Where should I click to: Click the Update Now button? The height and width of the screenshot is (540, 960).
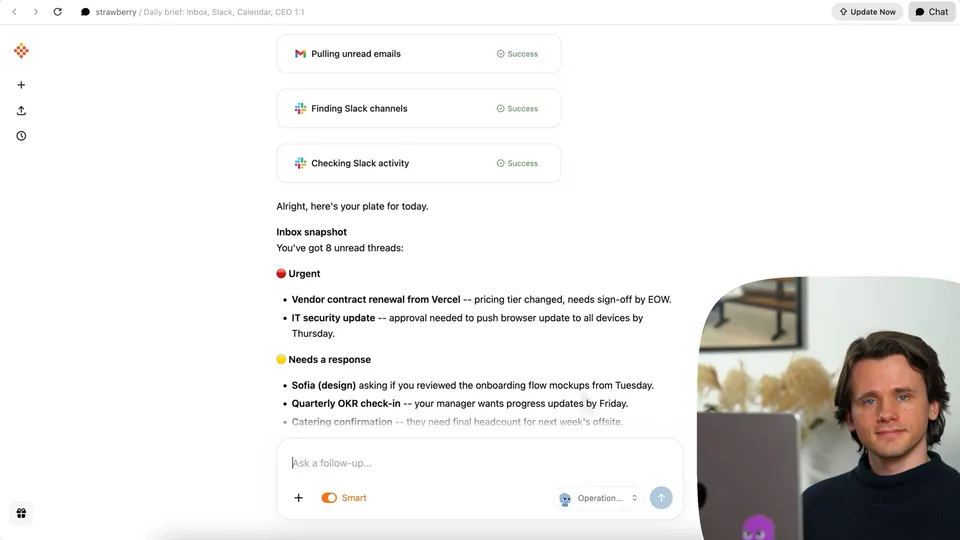(x=867, y=12)
